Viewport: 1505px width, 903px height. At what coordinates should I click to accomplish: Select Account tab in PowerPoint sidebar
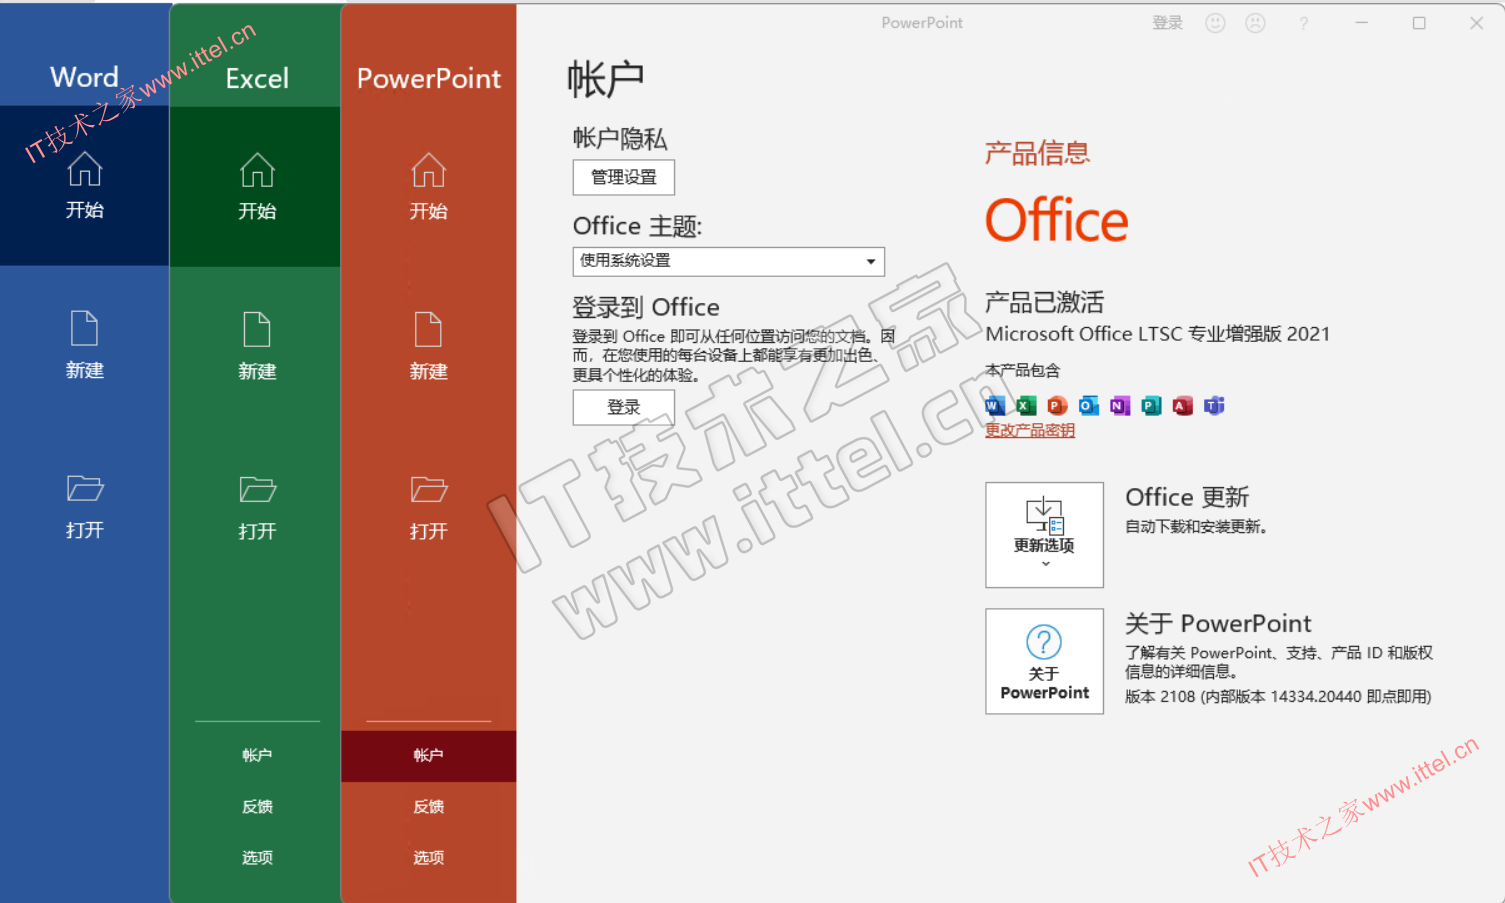pos(428,755)
